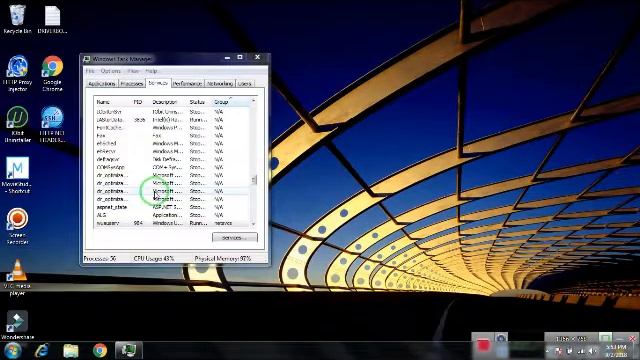The image size is (640, 360).
Task: Sort by the Description column header
Action: (x=168, y=102)
